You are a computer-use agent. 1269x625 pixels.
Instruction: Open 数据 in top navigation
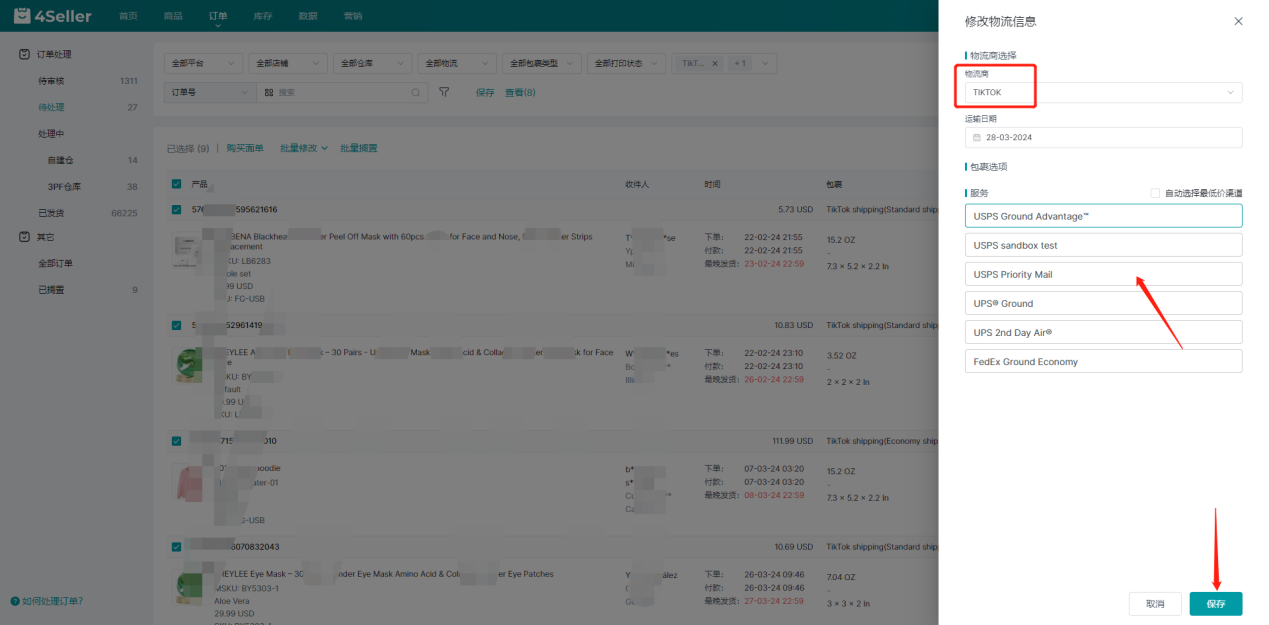tap(308, 16)
